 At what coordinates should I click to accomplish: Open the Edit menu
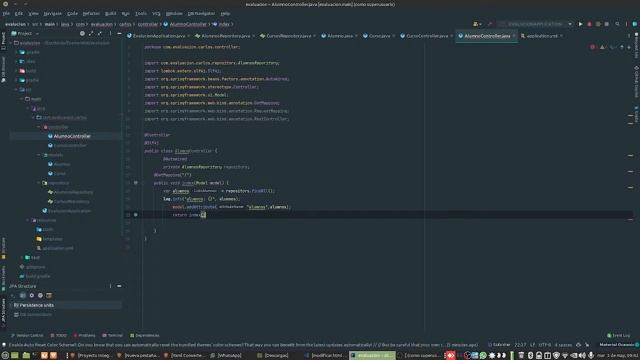pyautogui.click(x=19, y=13)
